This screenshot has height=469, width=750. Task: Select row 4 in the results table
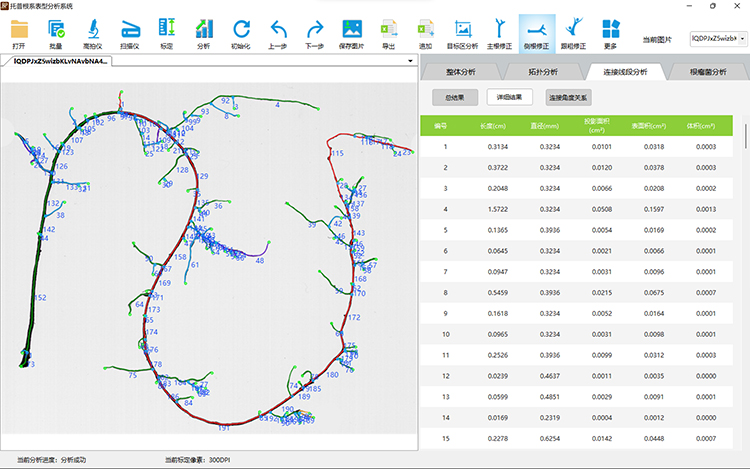pos(580,209)
